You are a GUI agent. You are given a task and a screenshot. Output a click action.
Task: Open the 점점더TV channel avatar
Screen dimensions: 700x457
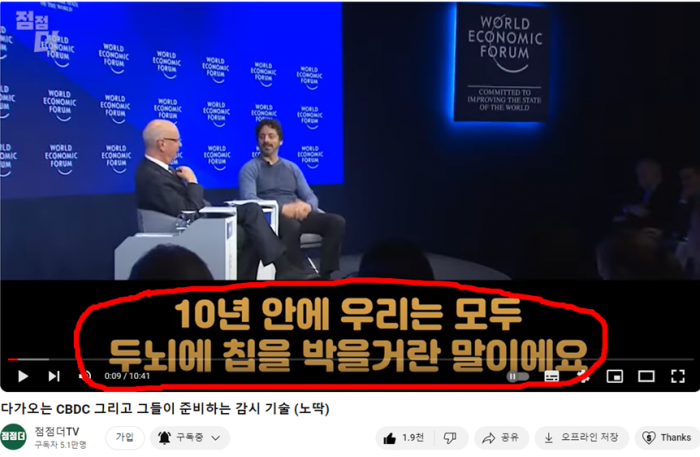(x=14, y=438)
